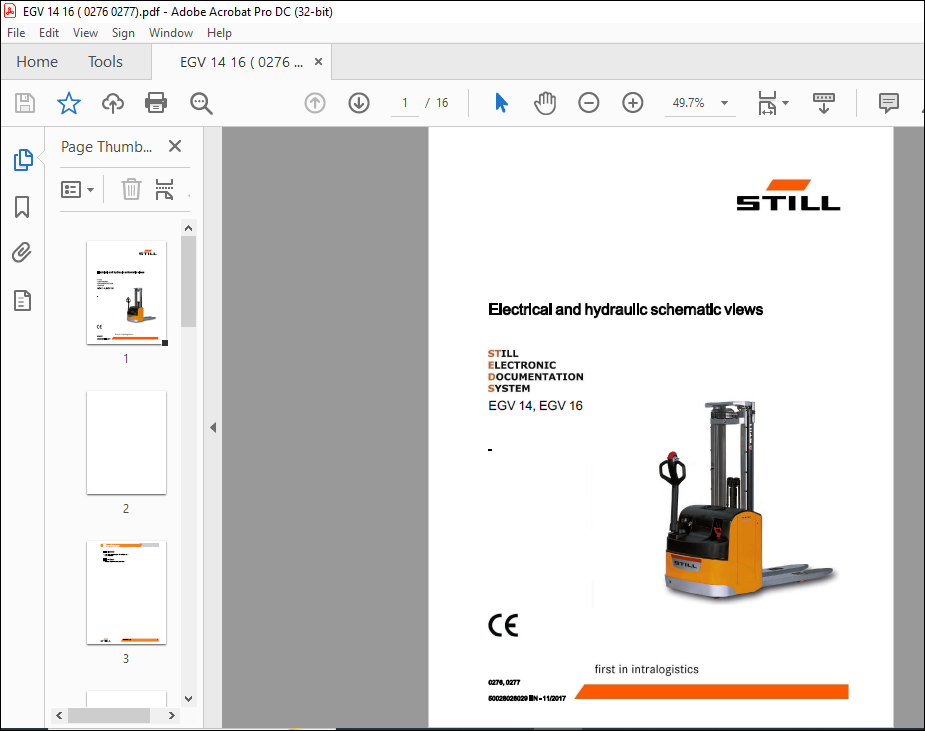Zoom out with minus icon
The height and width of the screenshot is (731, 925).
(x=588, y=103)
